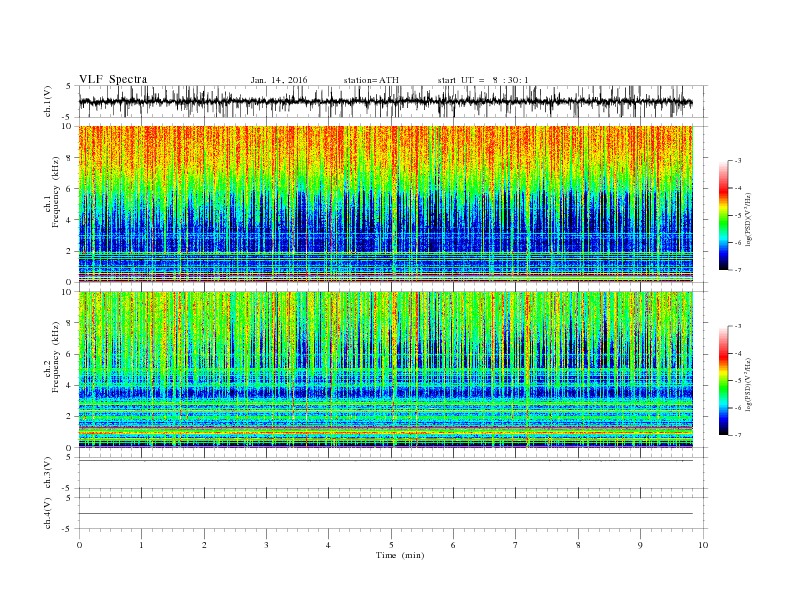
Task: Select the "Time (min)" axis label
Action: (x=400, y=555)
